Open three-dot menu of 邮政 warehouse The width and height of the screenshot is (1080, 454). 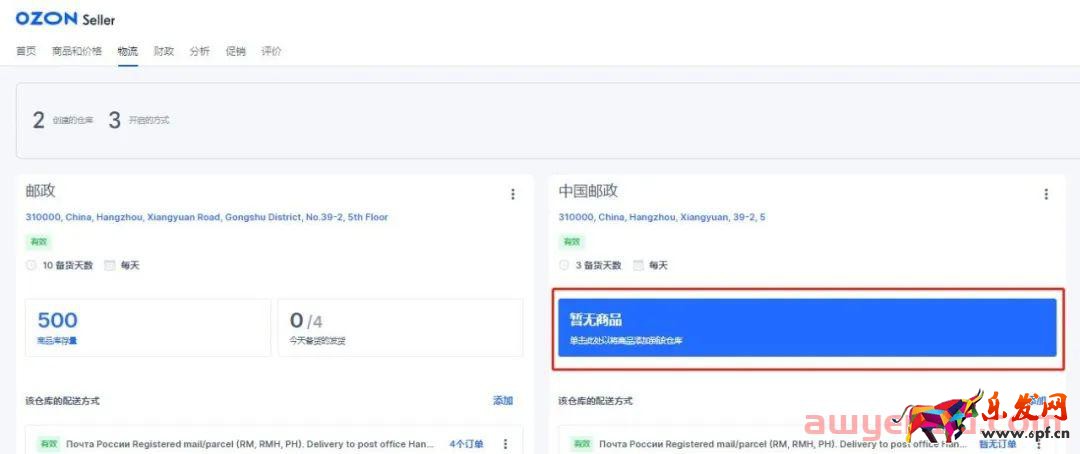pos(512,194)
